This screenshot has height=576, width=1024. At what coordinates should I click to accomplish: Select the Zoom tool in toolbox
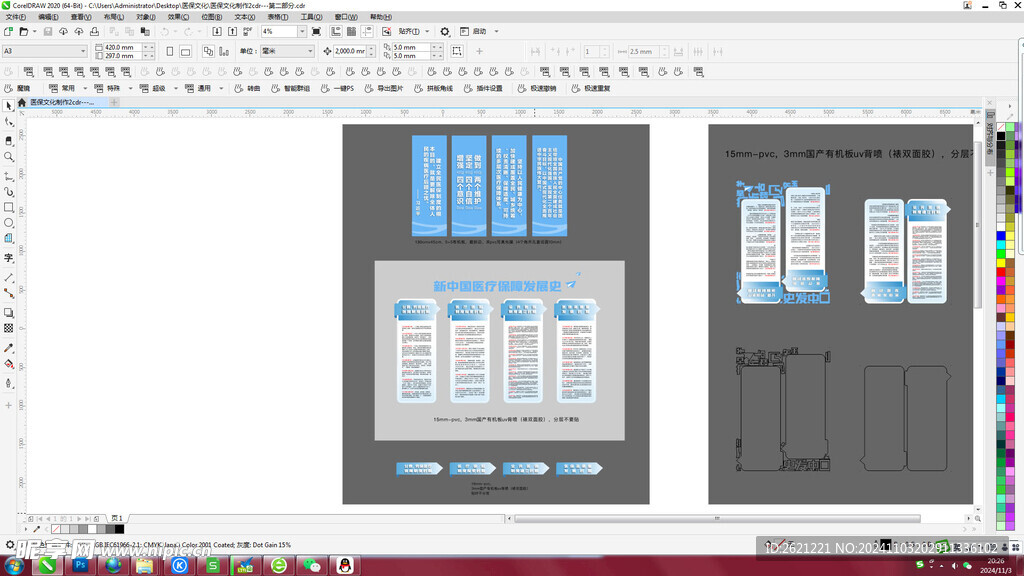9,157
